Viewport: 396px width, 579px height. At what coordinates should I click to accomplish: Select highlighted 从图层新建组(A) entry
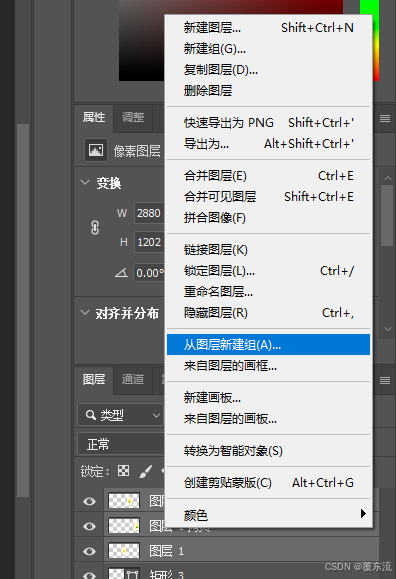pyautogui.click(x=268, y=345)
